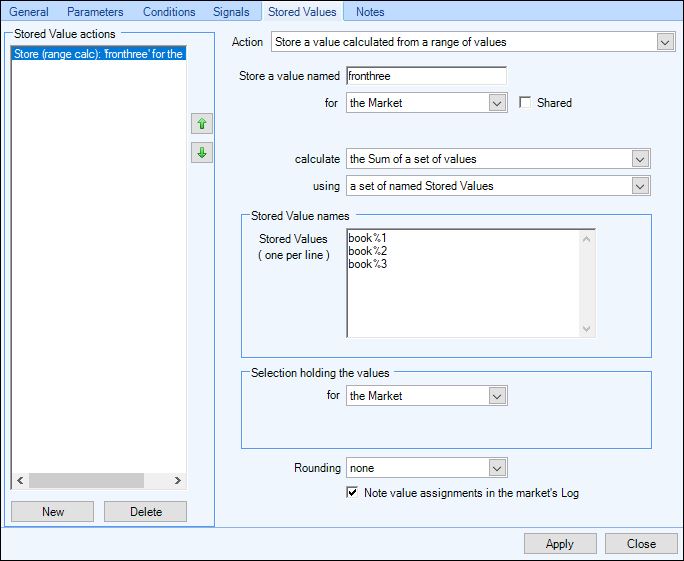
Task: Click the down arrow of Stored Values textbox scrollbar
Action: (x=586, y=328)
